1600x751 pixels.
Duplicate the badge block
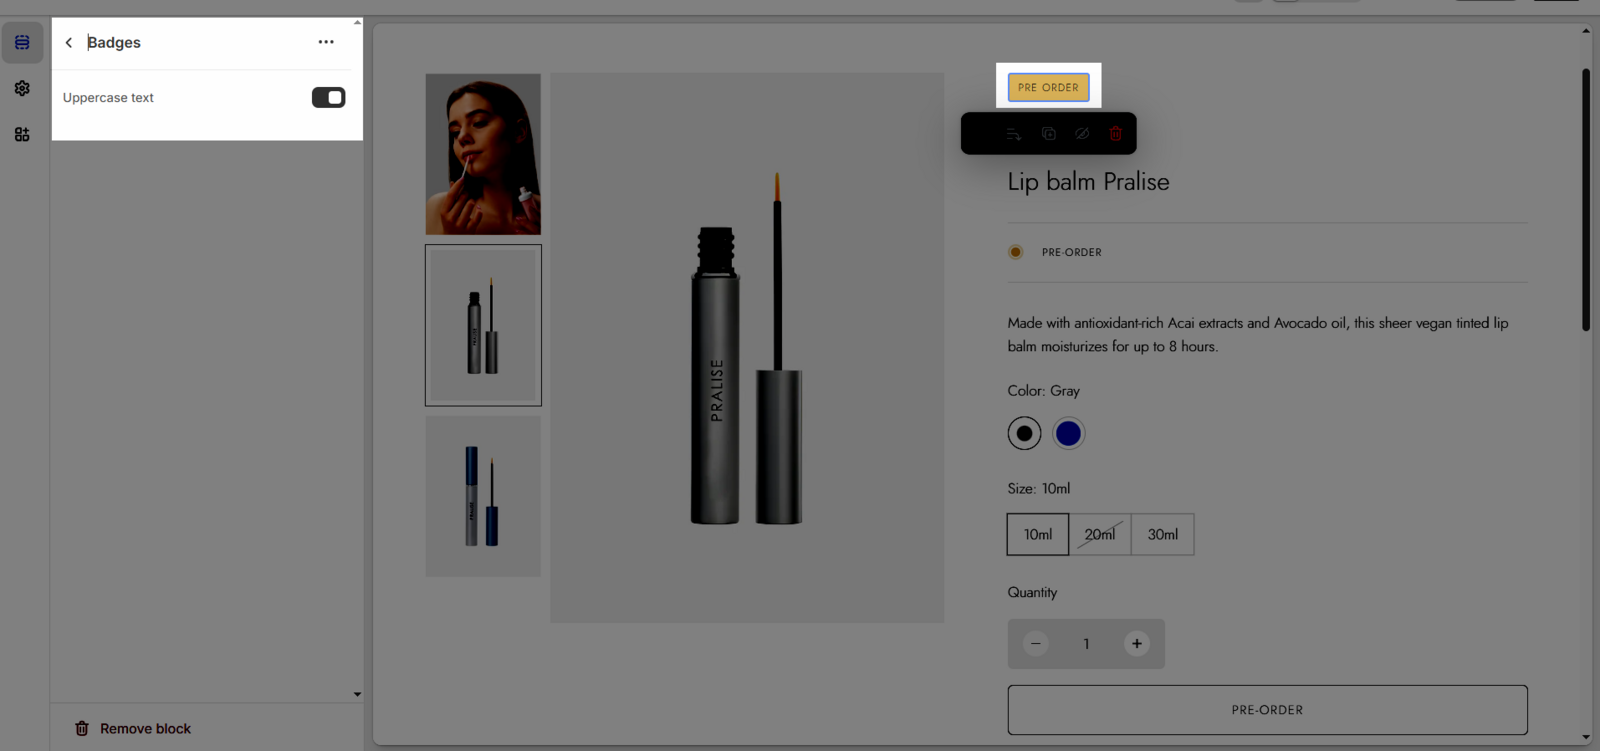tap(1048, 134)
